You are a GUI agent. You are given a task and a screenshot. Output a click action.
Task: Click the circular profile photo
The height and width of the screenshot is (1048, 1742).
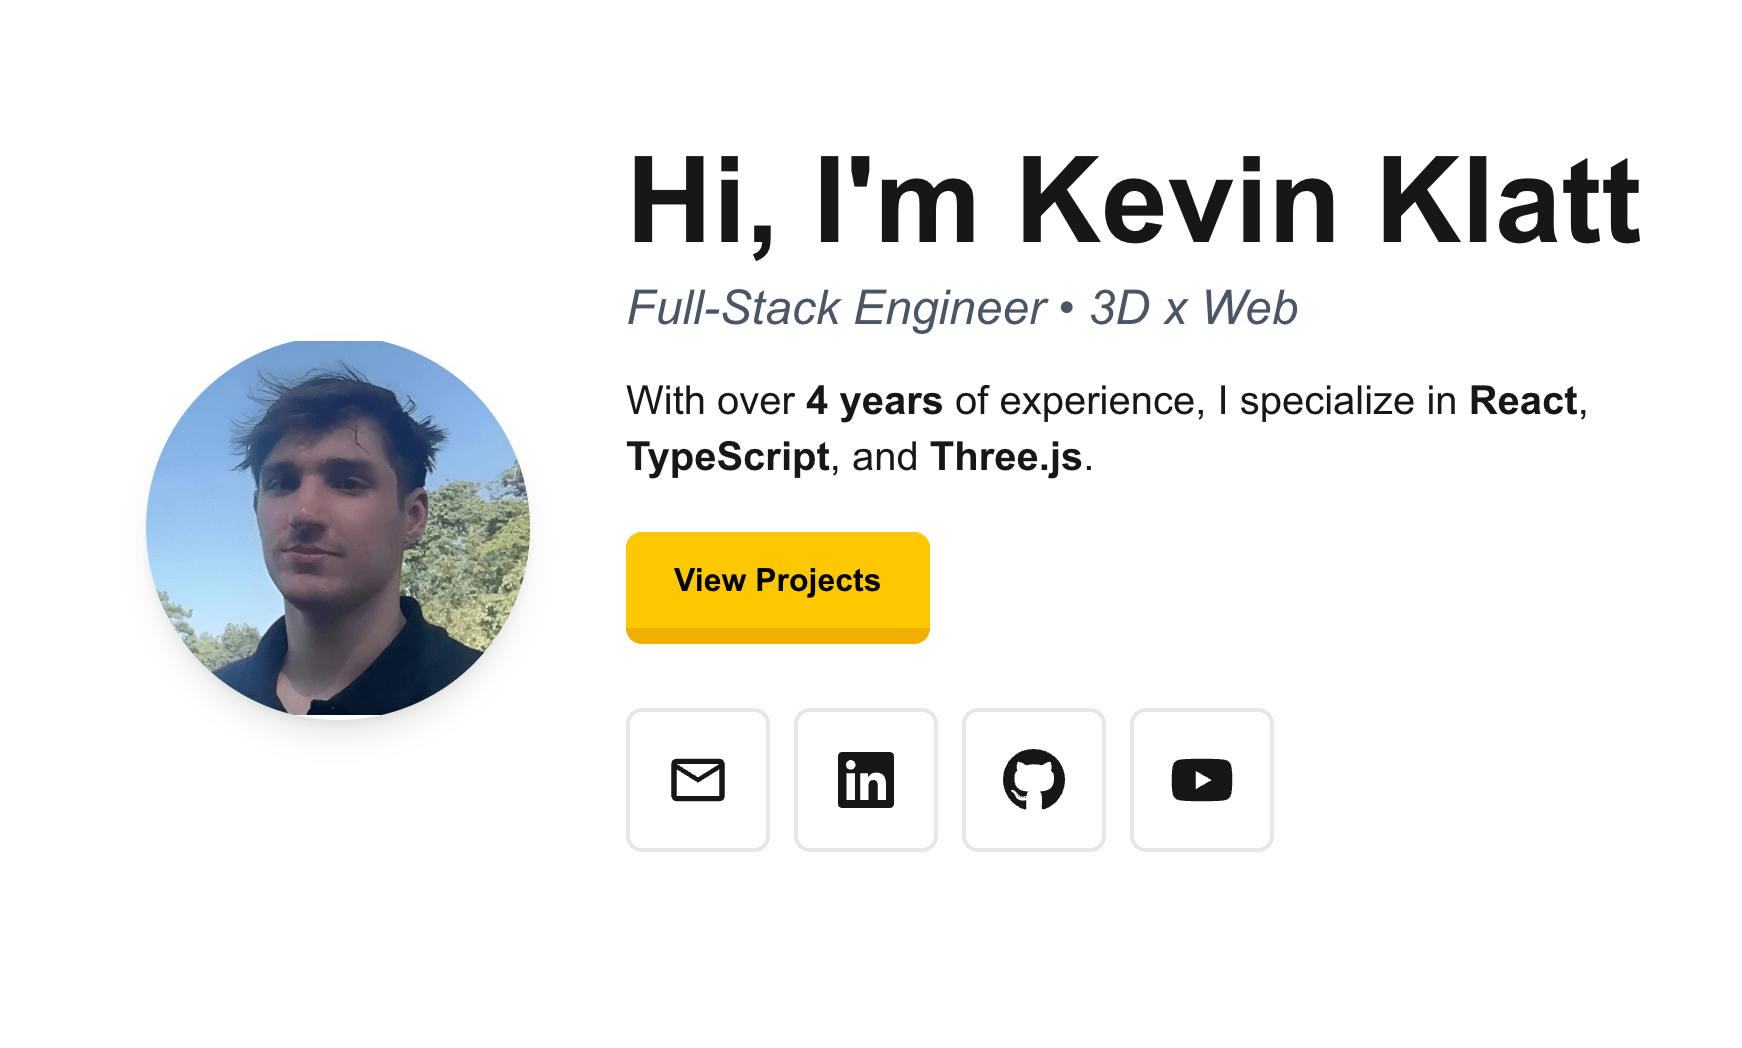pyautogui.click(x=338, y=528)
